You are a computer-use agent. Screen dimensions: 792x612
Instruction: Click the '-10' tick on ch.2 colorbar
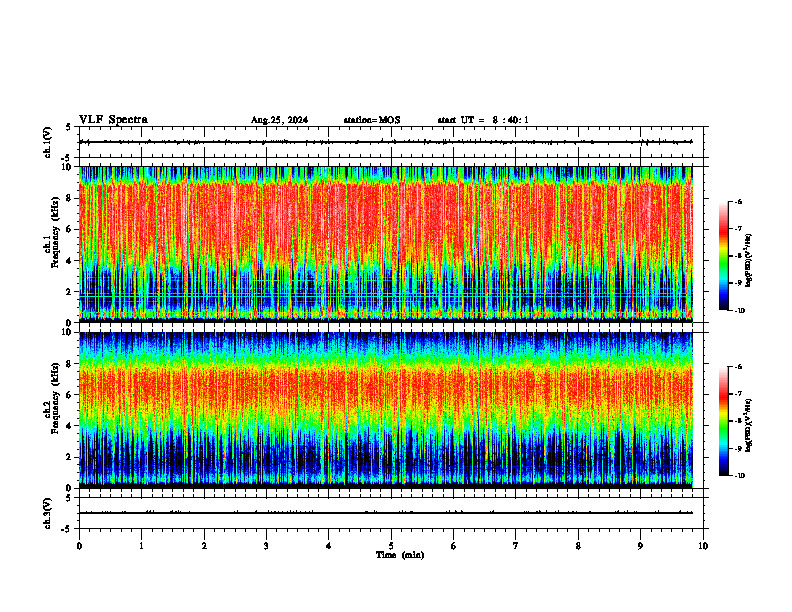pyautogui.click(x=740, y=476)
